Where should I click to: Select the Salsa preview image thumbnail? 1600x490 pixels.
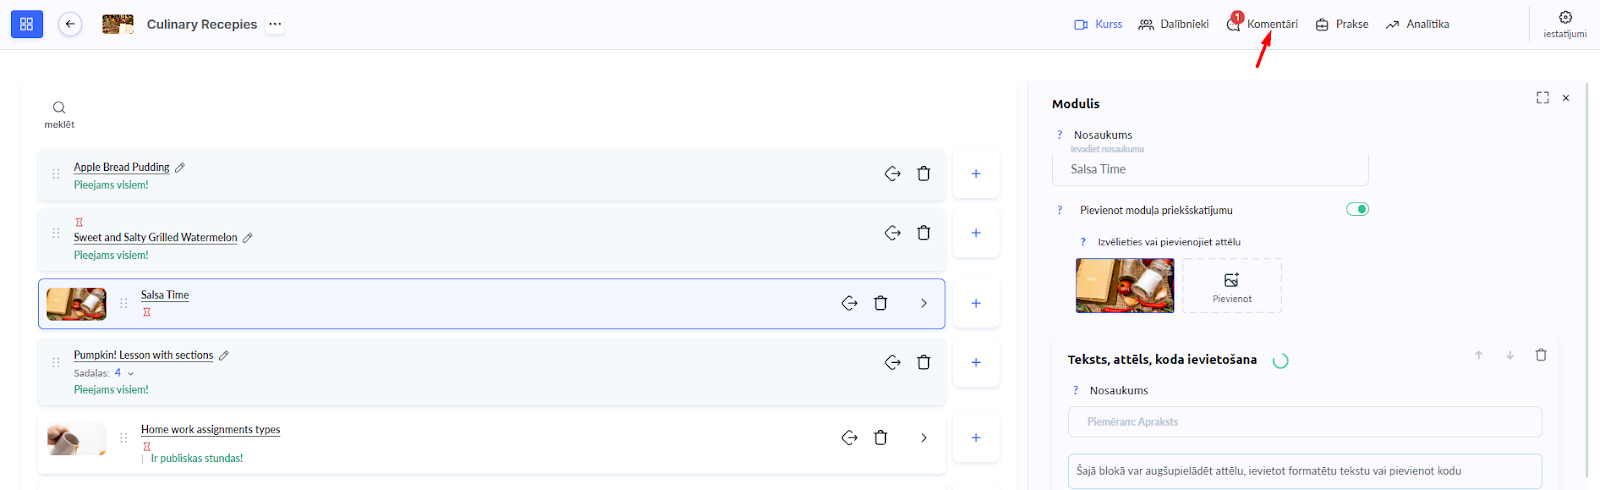[1125, 286]
